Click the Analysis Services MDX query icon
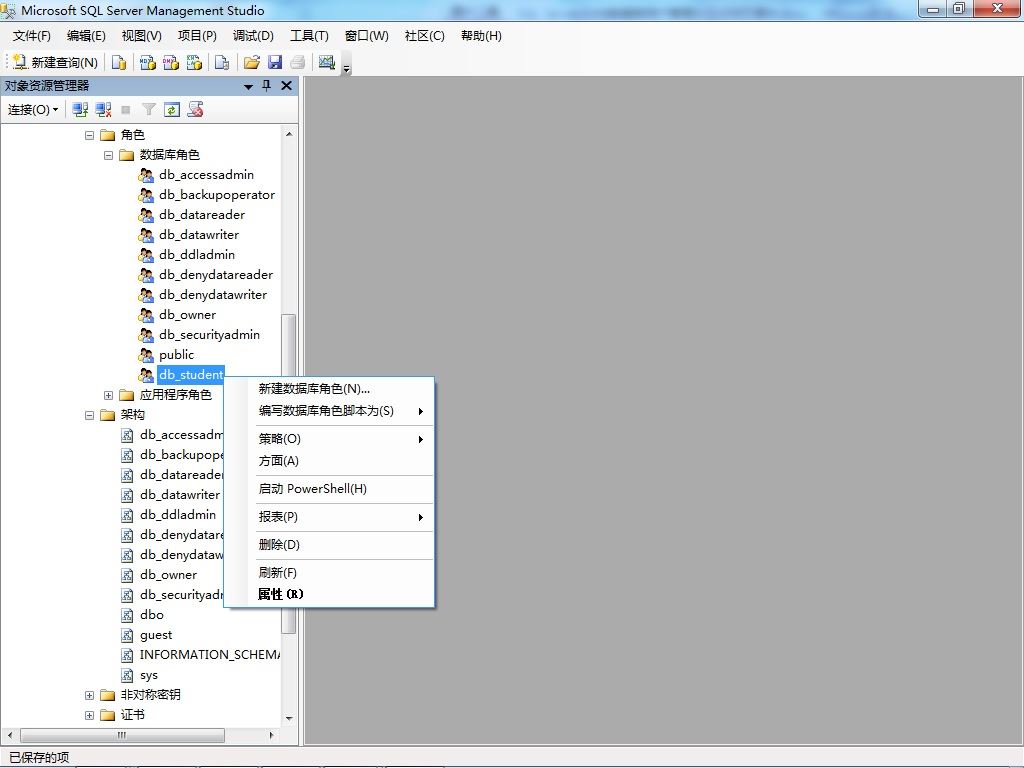This screenshot has height=768, width=1024. [x=148, y=62]
